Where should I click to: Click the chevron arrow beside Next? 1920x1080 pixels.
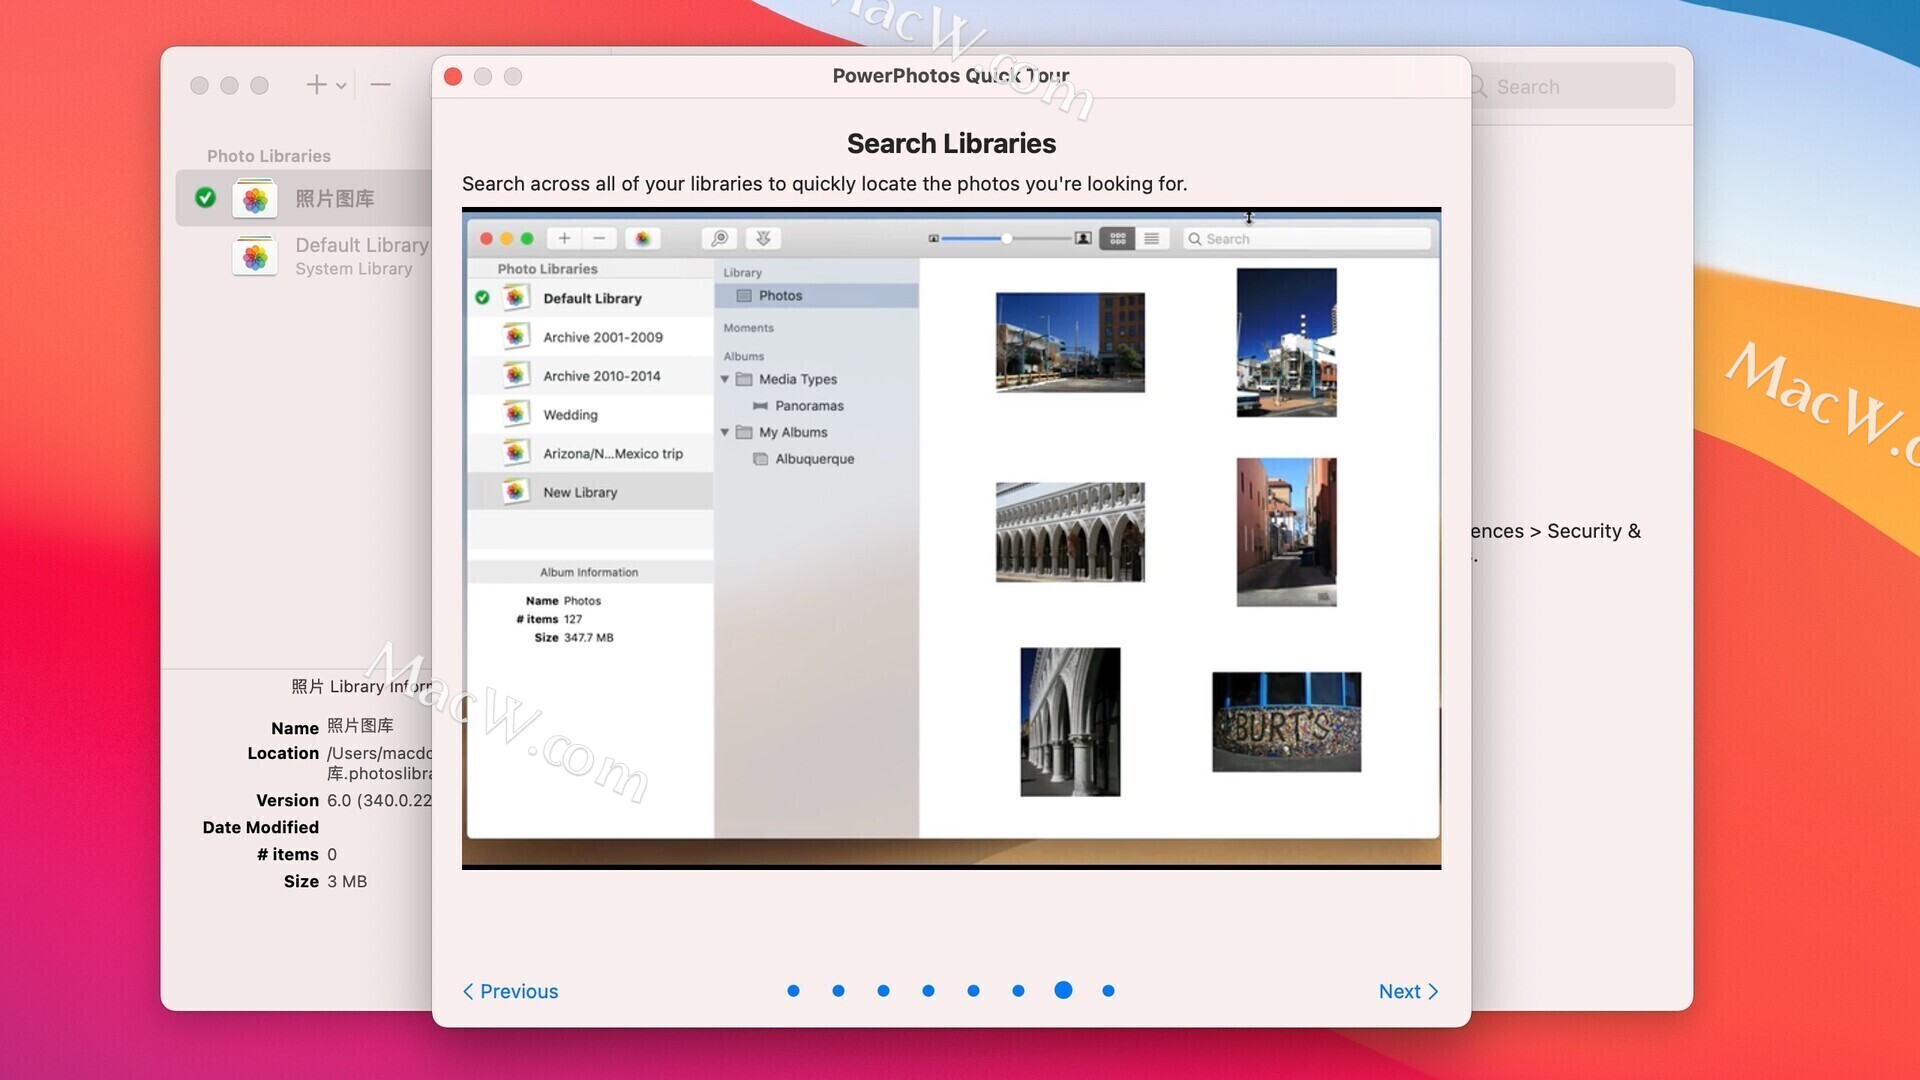point(1433,991)
